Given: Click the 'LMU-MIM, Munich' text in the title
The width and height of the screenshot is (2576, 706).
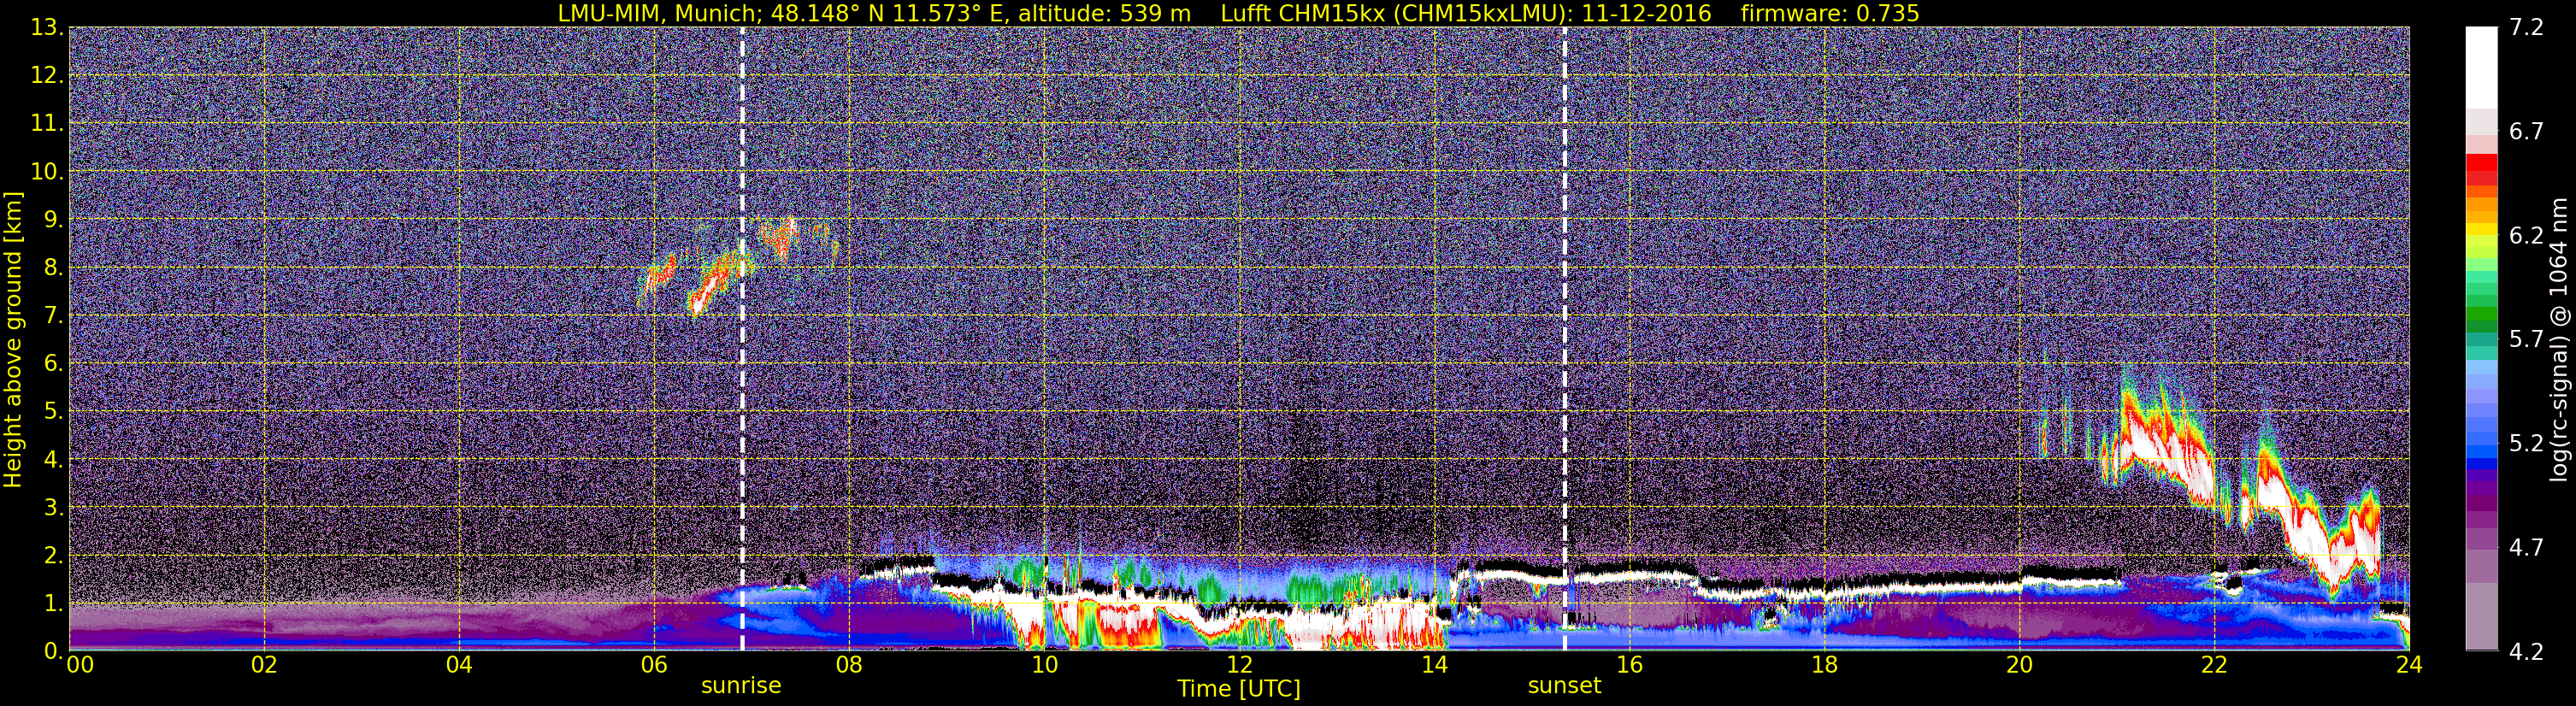Looking at the screenshot, I should 659,13.
